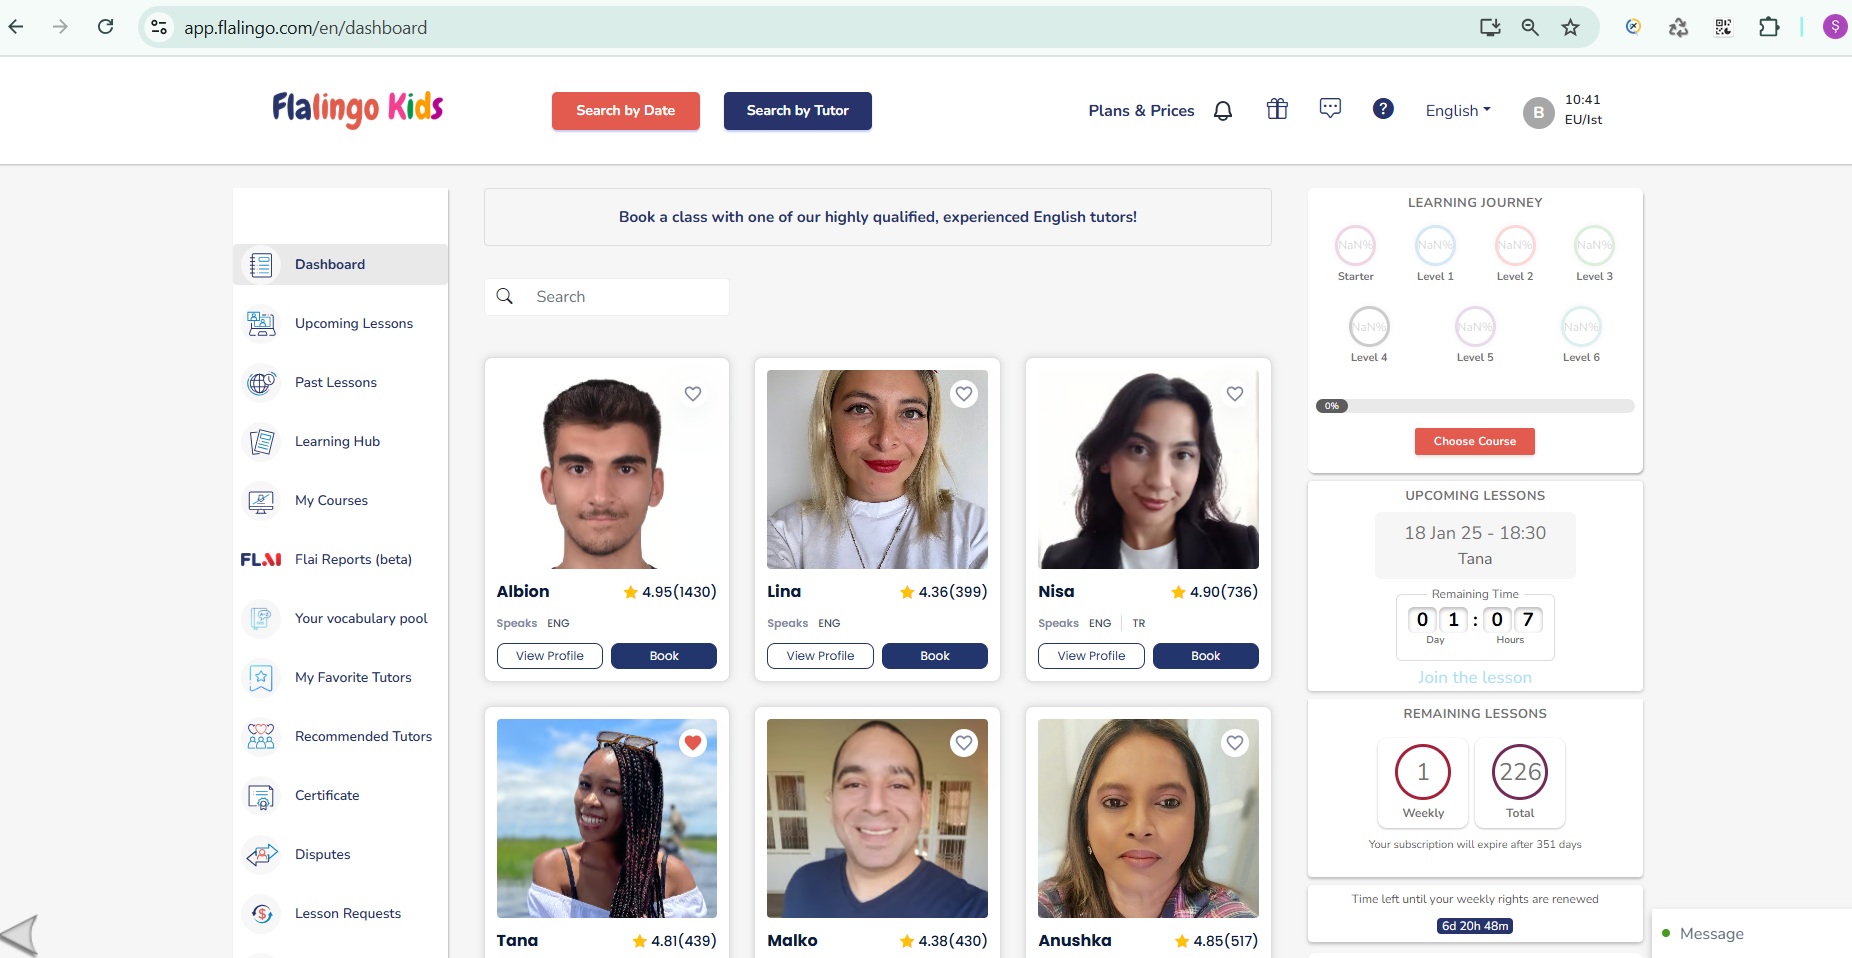The image size is (1852, 958).
Task: View Lina's profile
Action: coord(820,656)
